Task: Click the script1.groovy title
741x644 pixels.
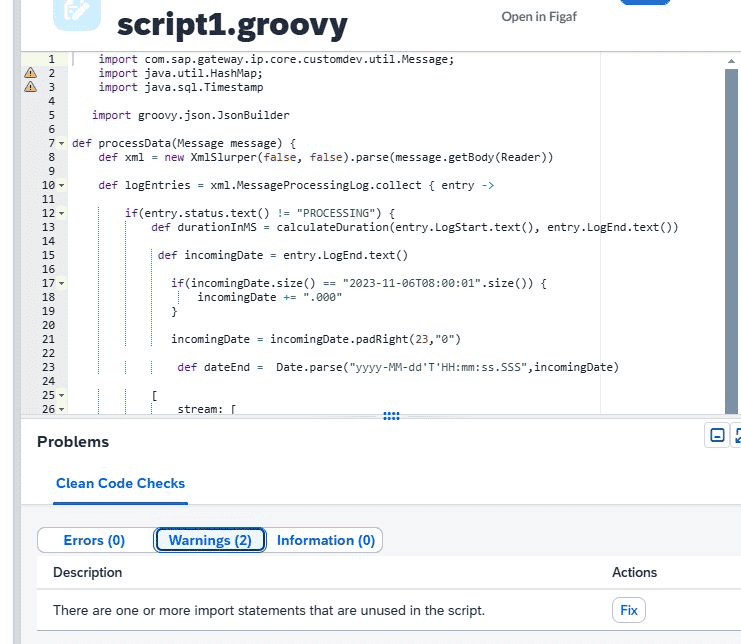Action: pos(232,25)
